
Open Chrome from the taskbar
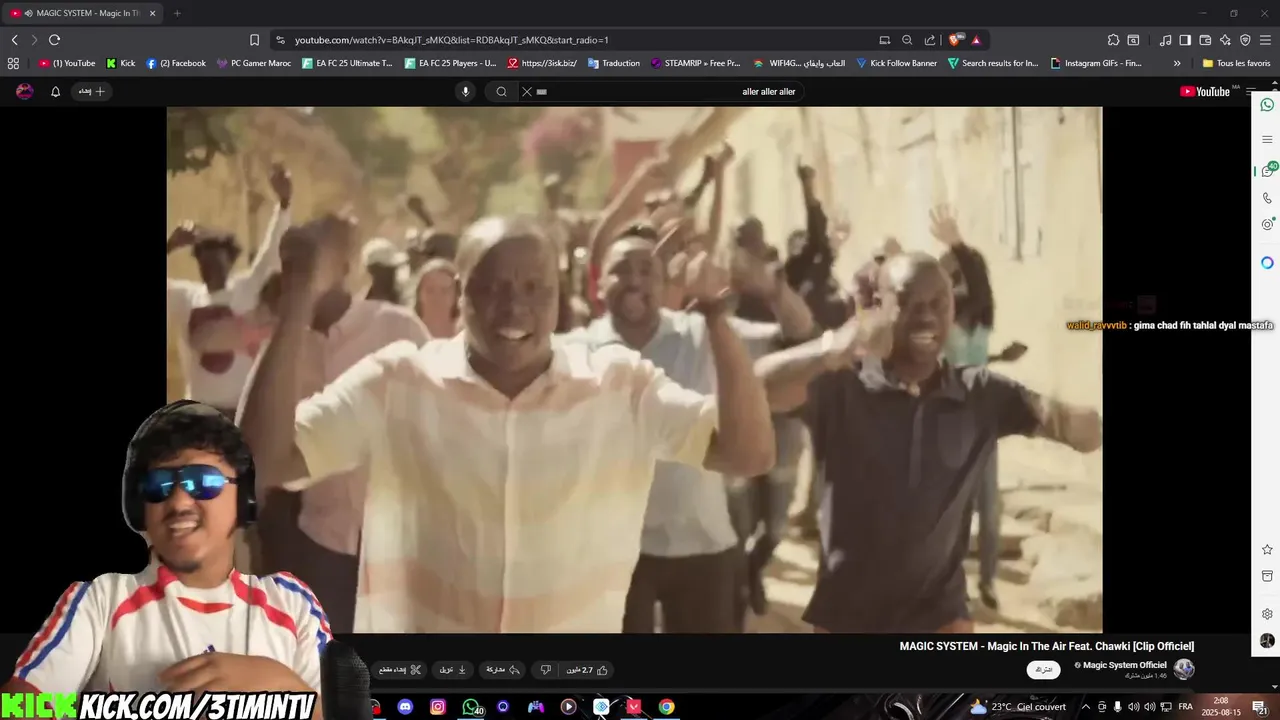(x=666, y=707)
